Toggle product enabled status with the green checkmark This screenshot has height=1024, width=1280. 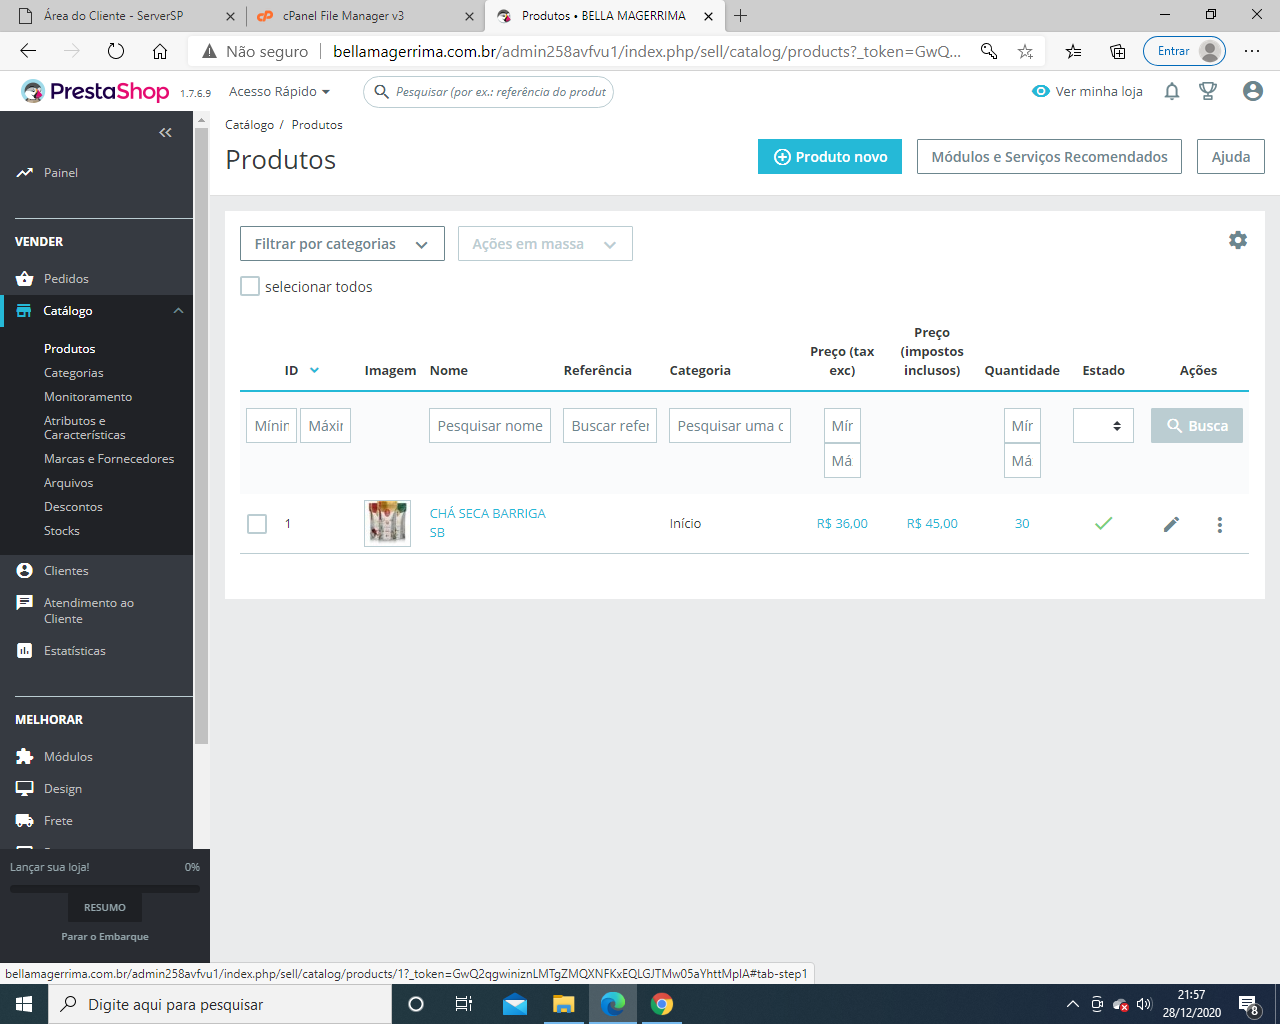click(x=1104, y=523)
